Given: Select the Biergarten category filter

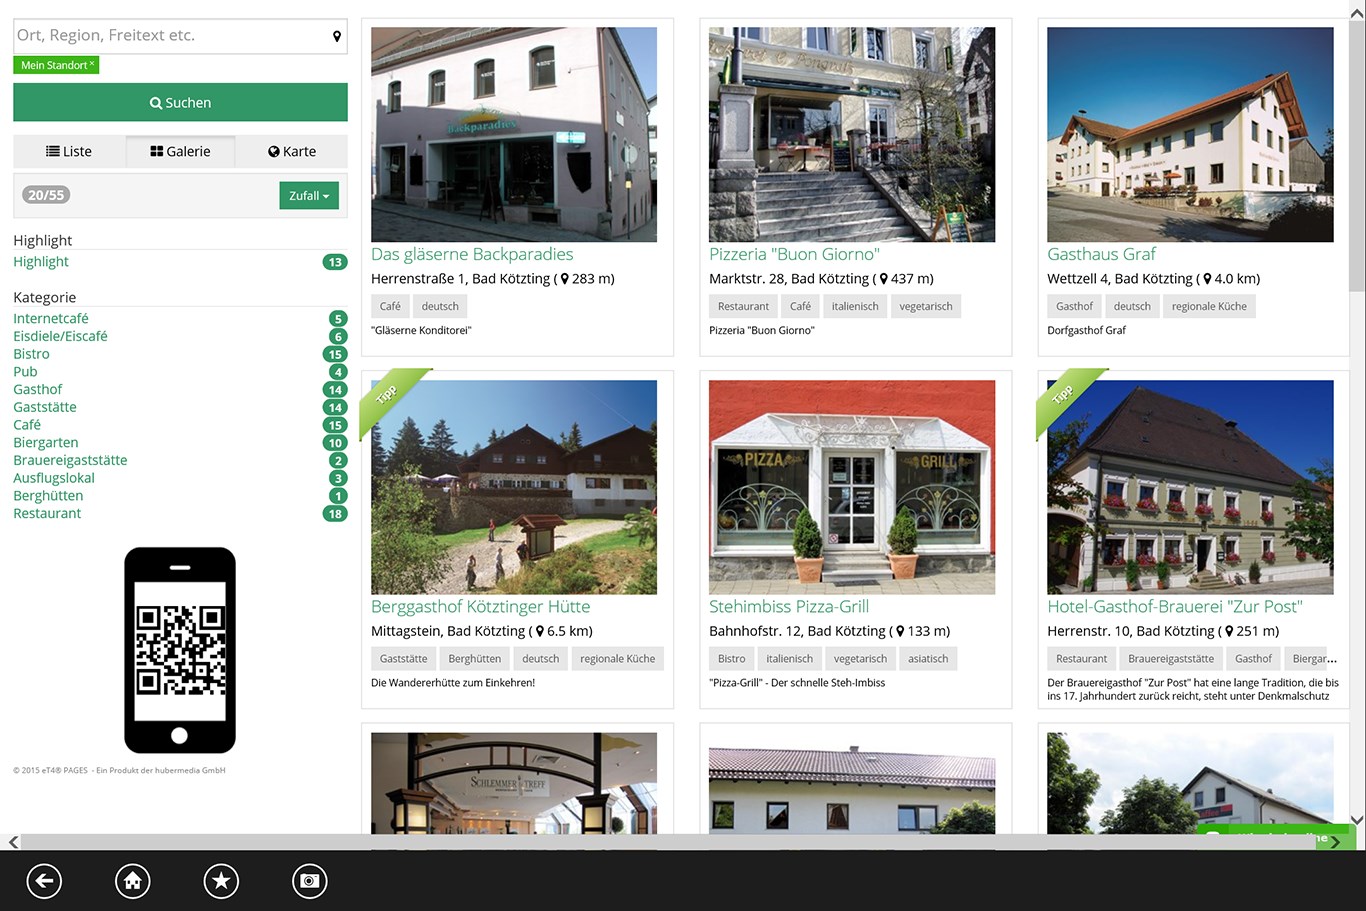Looking at the screenshot, I should [46, 442].
